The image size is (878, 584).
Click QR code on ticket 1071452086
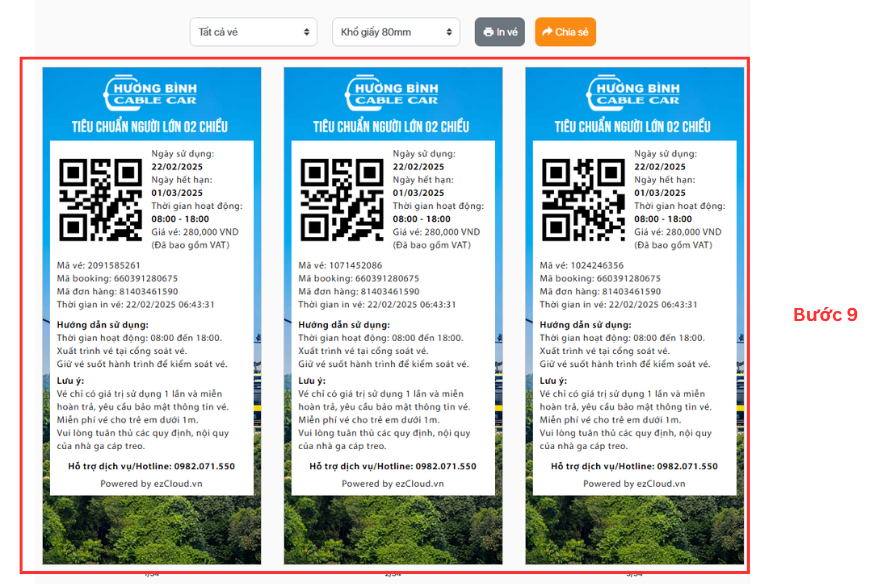[x=341, y=198]
